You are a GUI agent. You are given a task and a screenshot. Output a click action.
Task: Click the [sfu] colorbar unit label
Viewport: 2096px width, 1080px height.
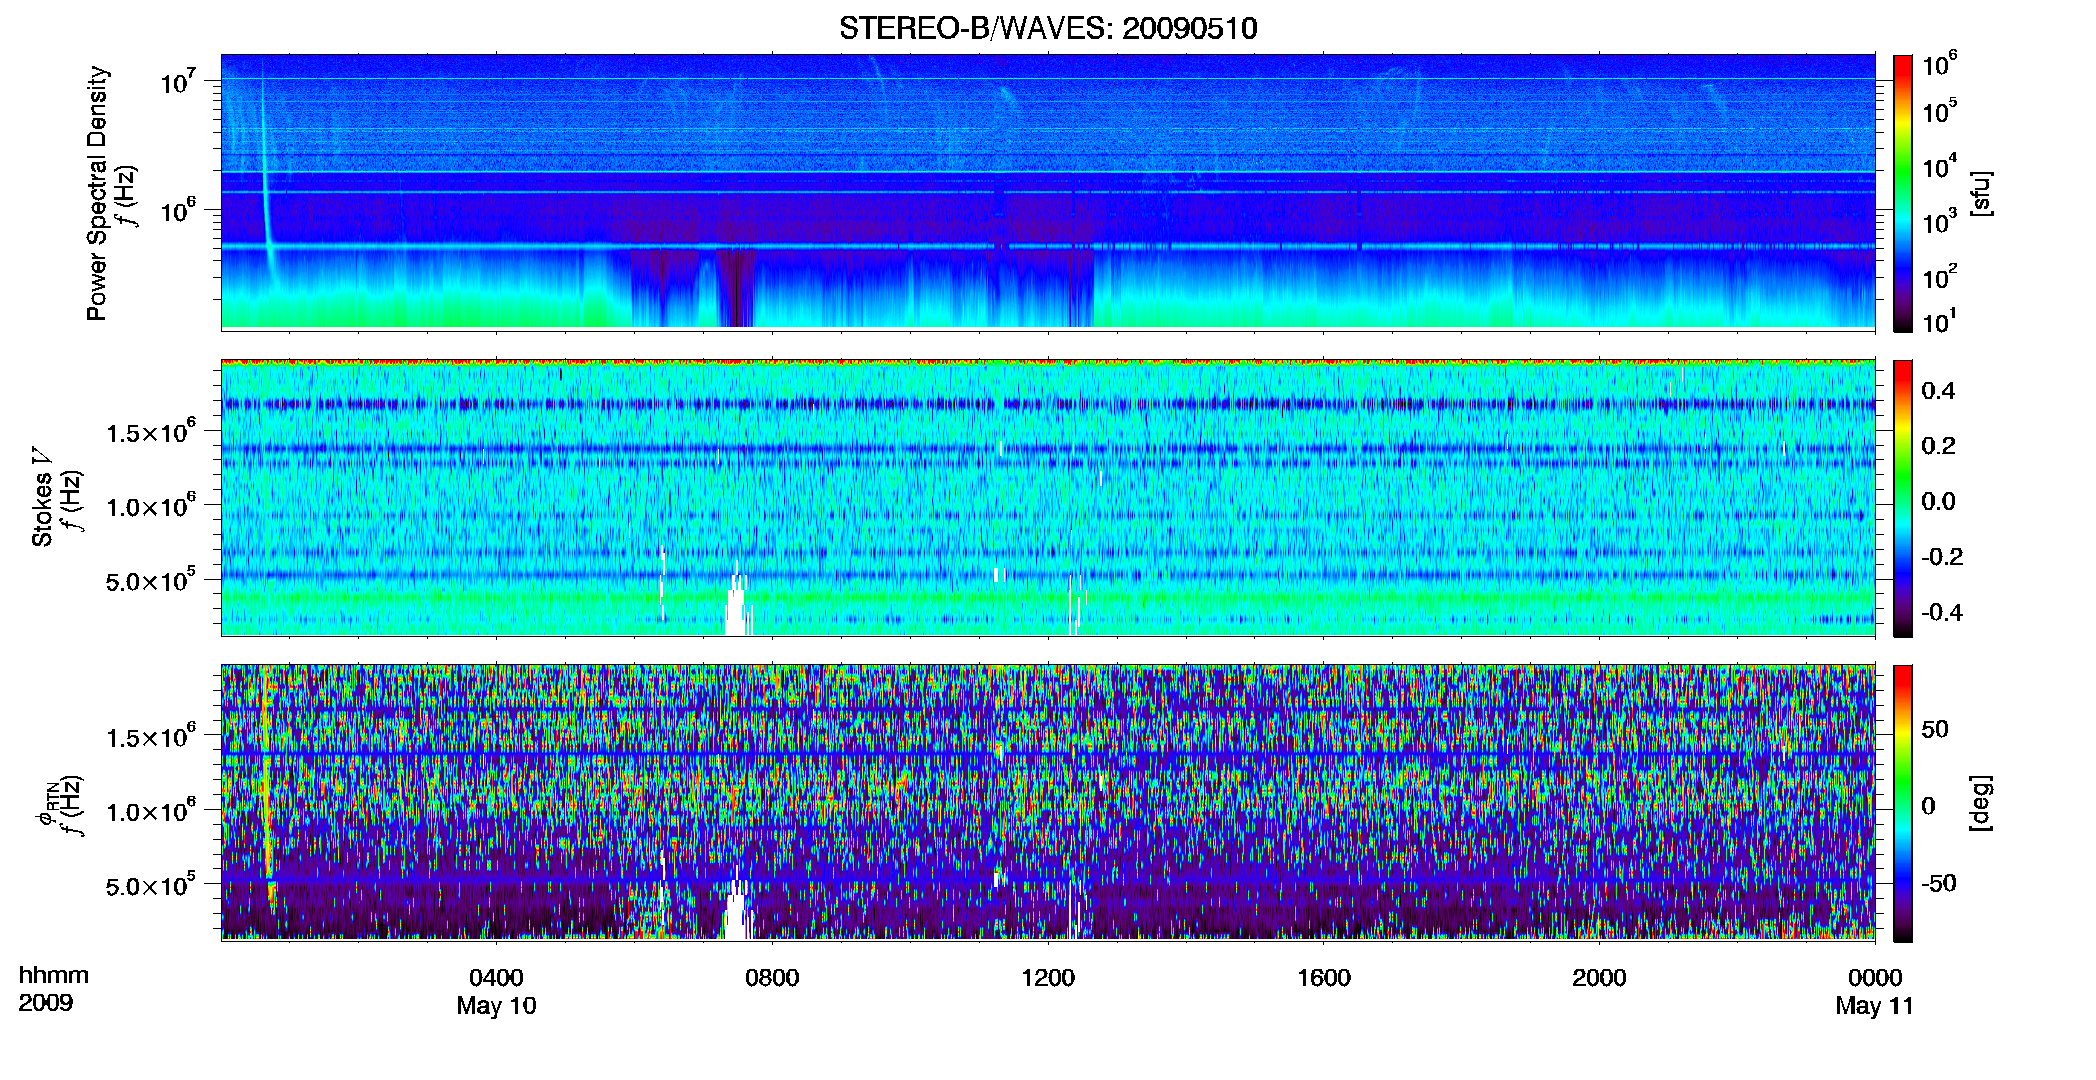tap(1981, 193)
